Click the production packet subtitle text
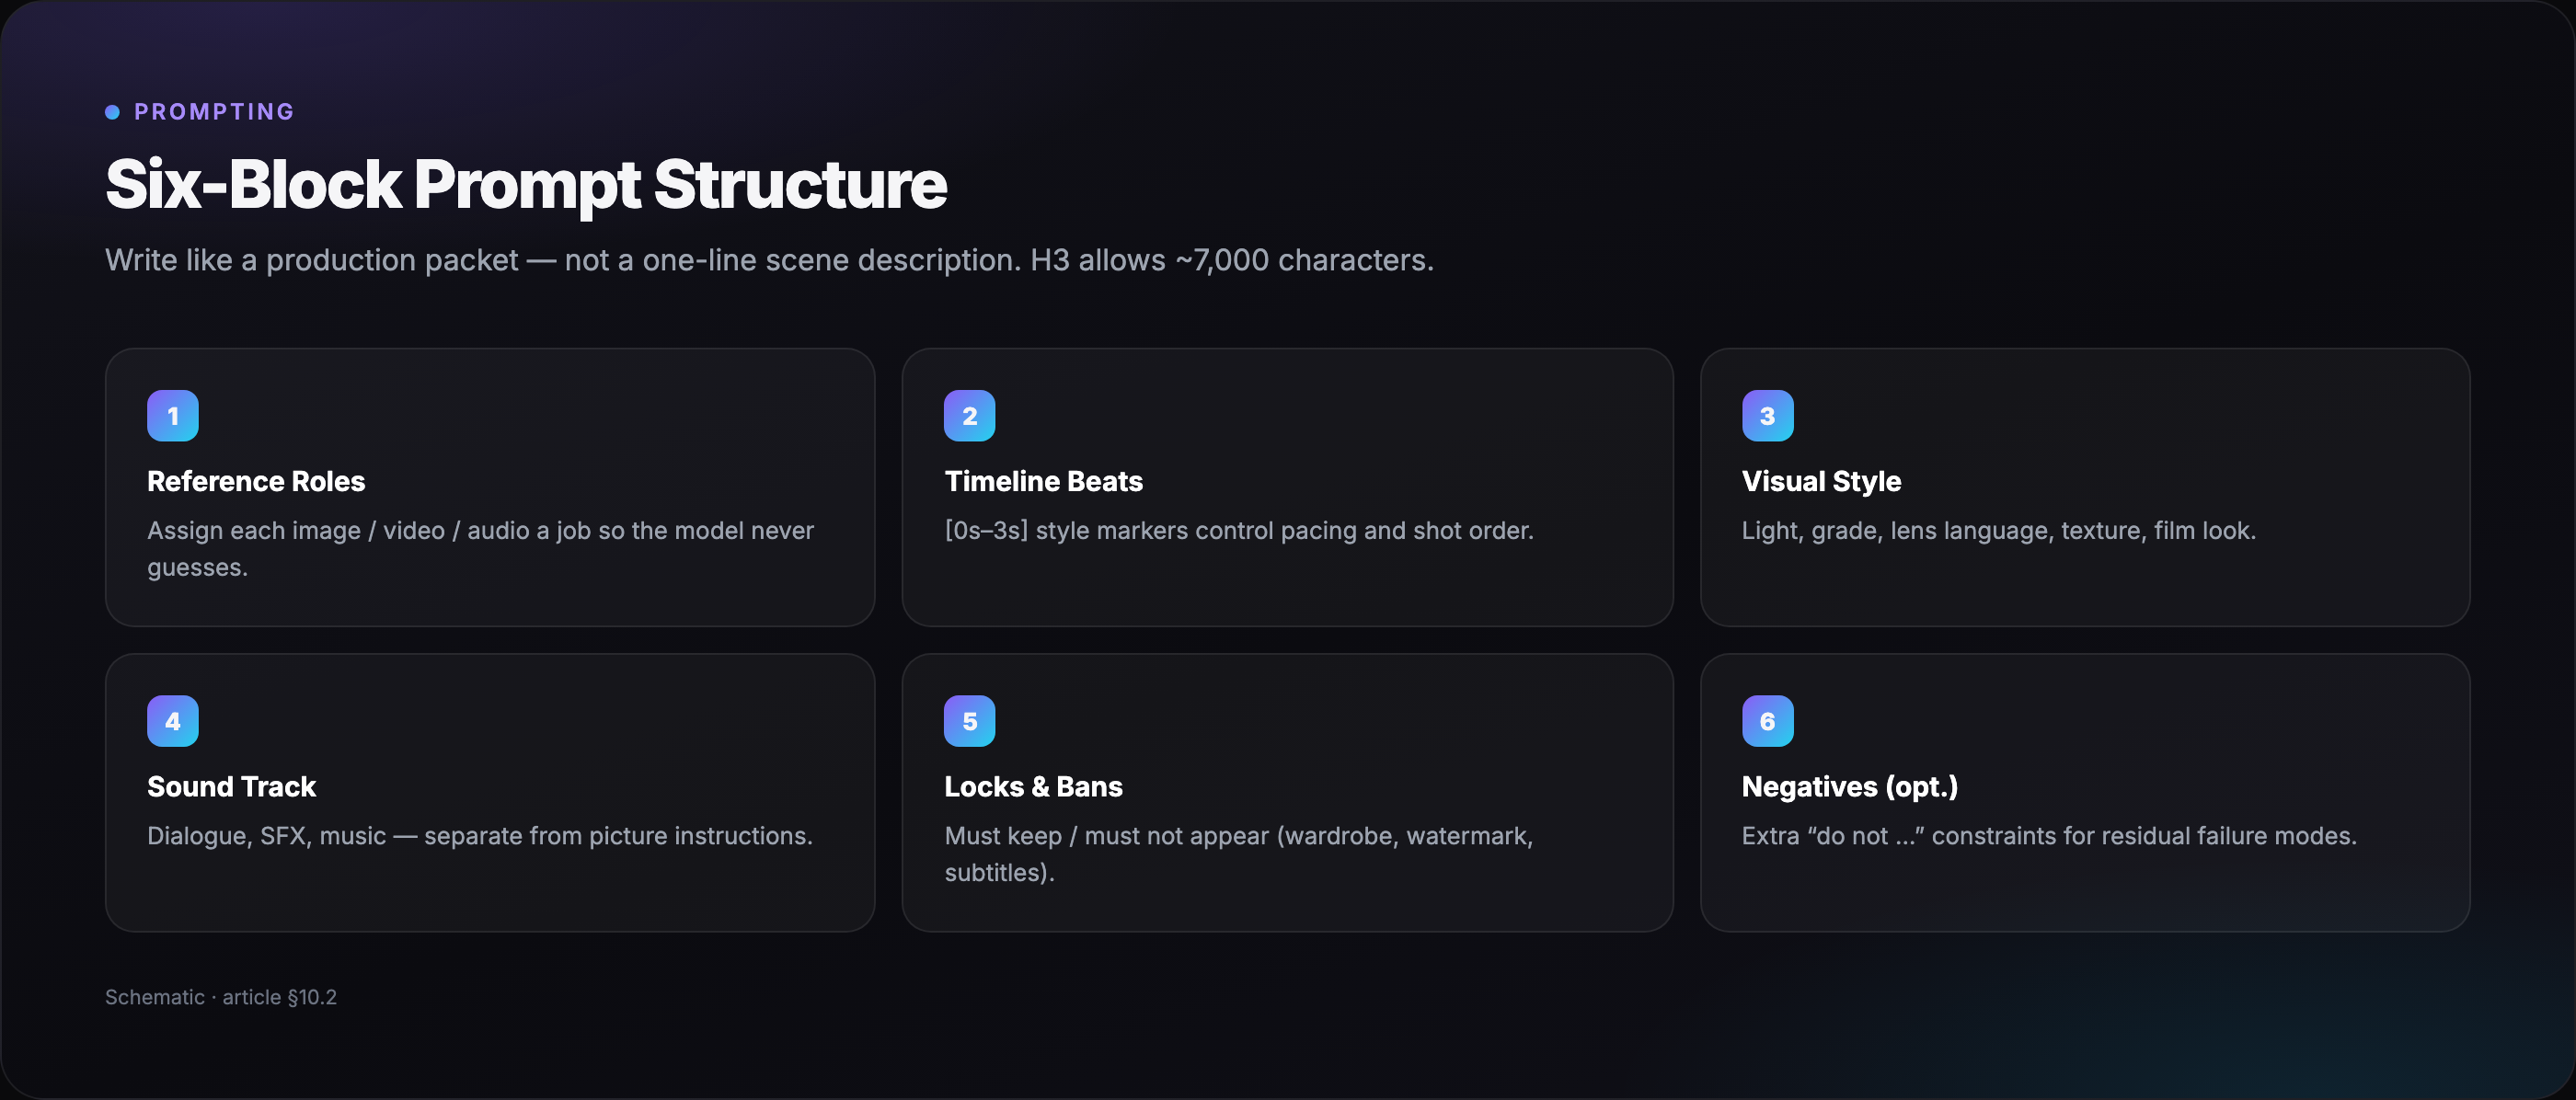This screenshot has height=1100, width=2576. [770, 260]
